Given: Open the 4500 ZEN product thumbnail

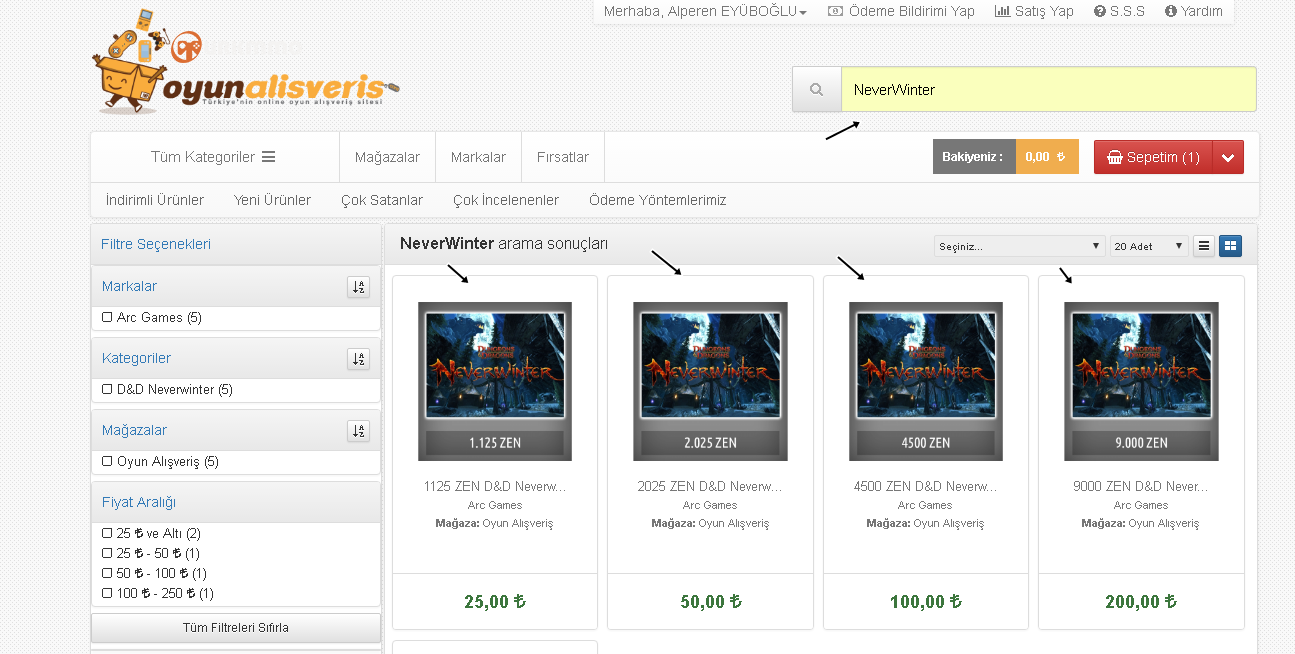Looking at the screenshot, I should 926,381.
